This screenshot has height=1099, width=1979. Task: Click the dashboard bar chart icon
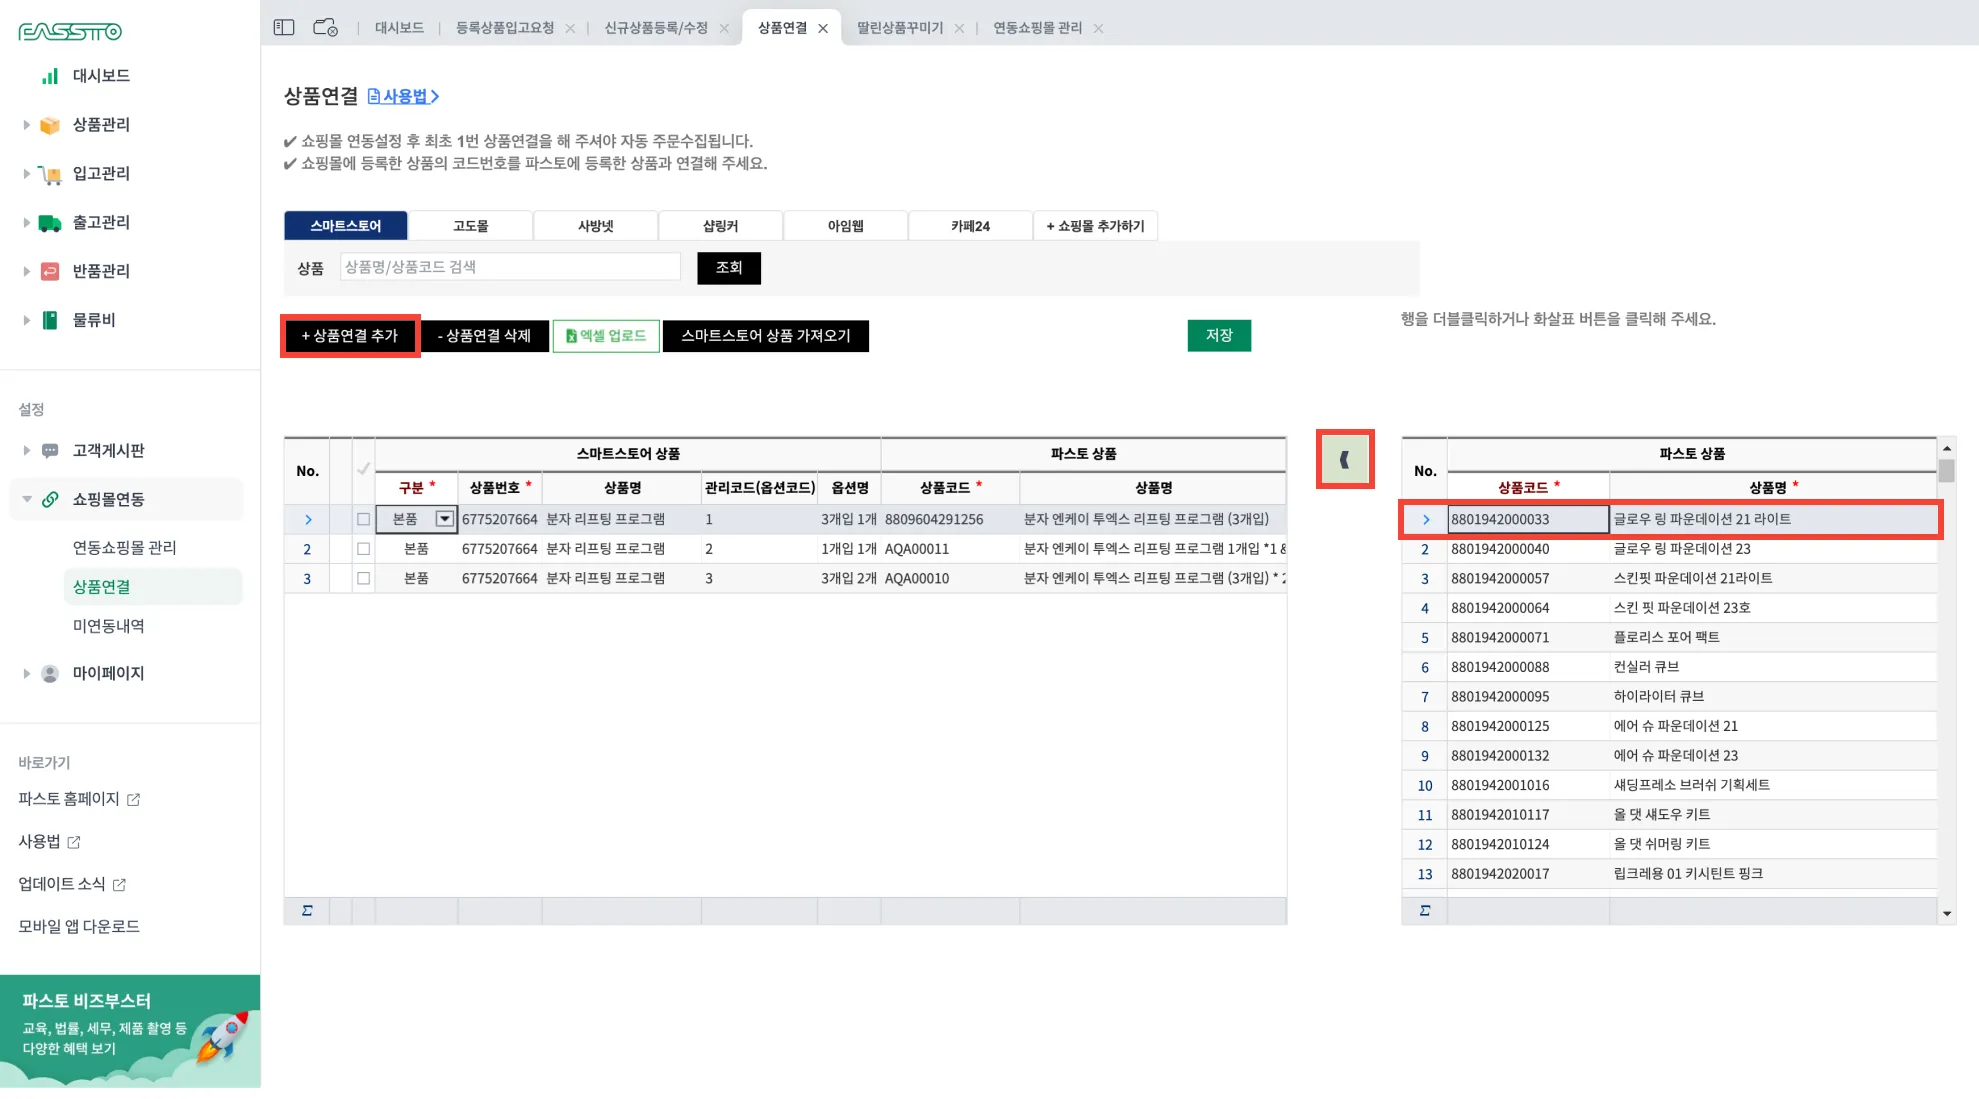tap(49, 76)
